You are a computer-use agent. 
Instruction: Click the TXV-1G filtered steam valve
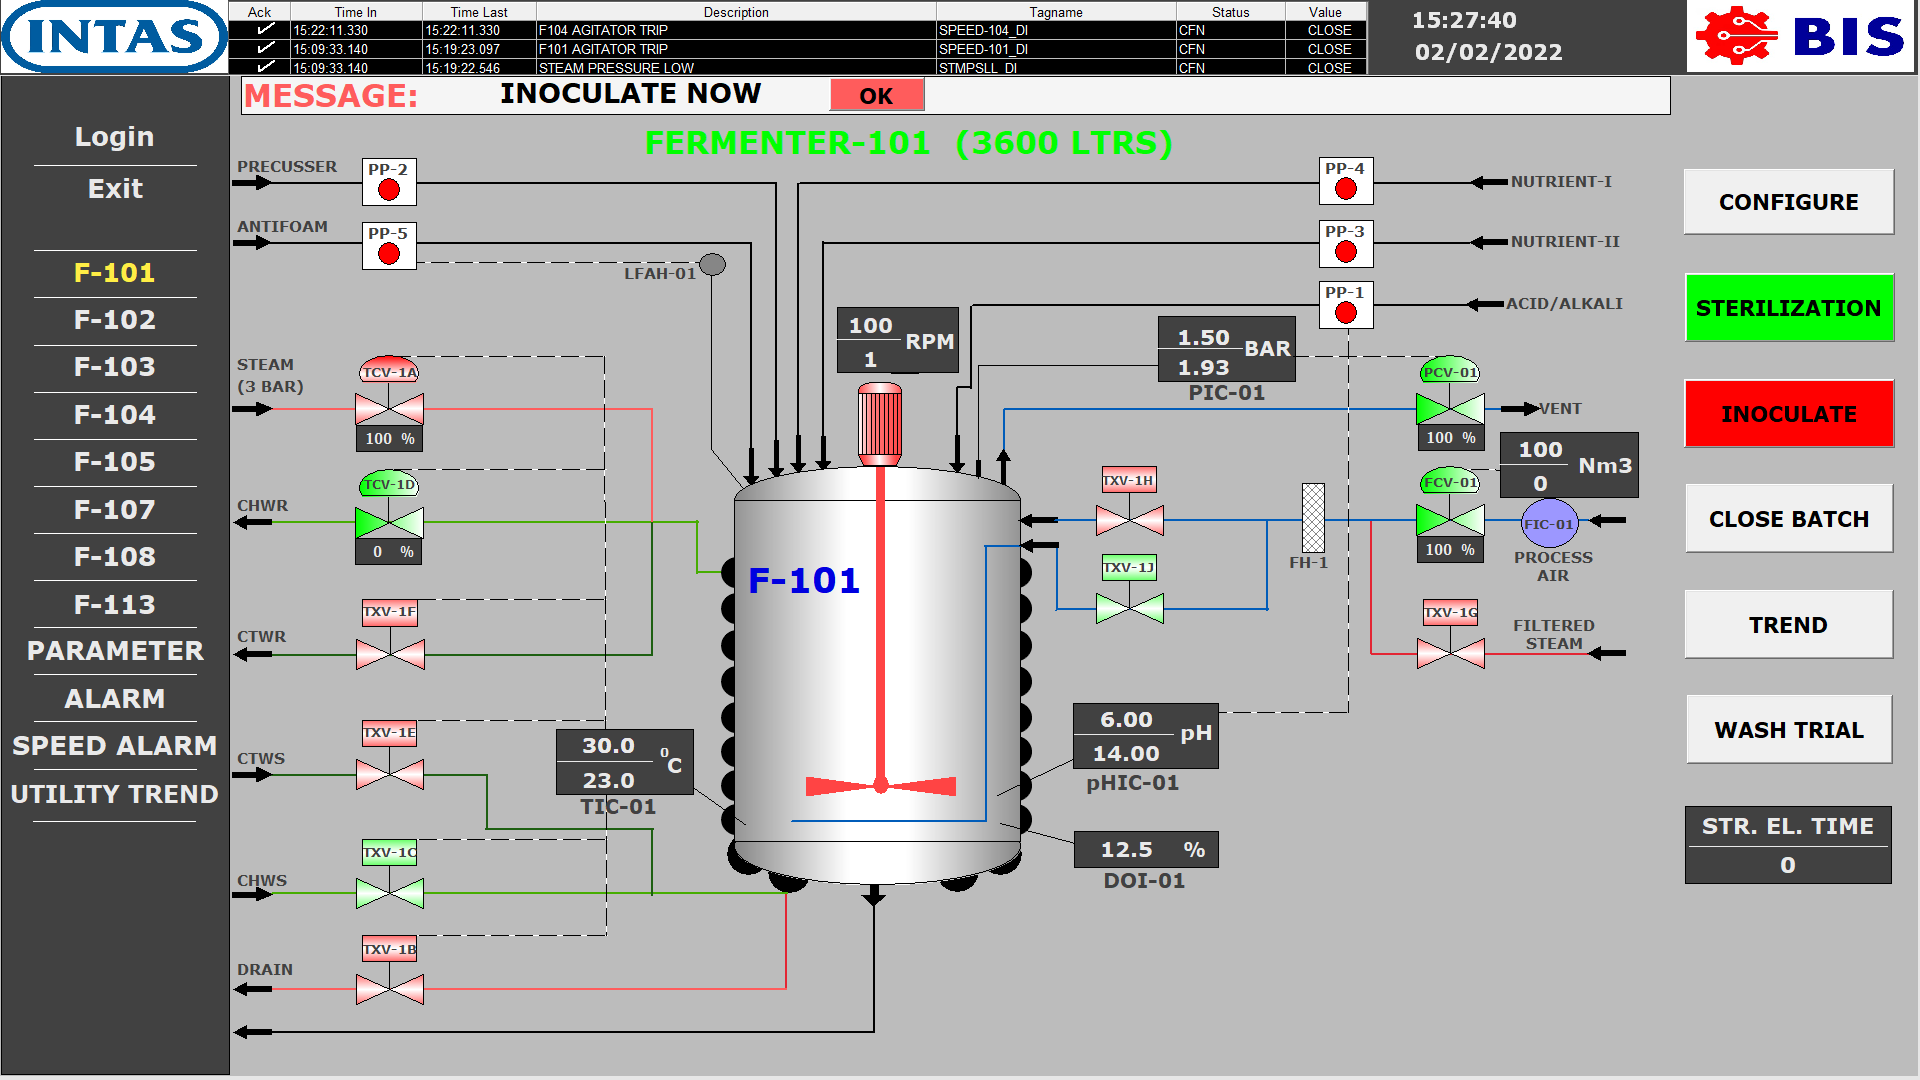[x=1450, y=653]
